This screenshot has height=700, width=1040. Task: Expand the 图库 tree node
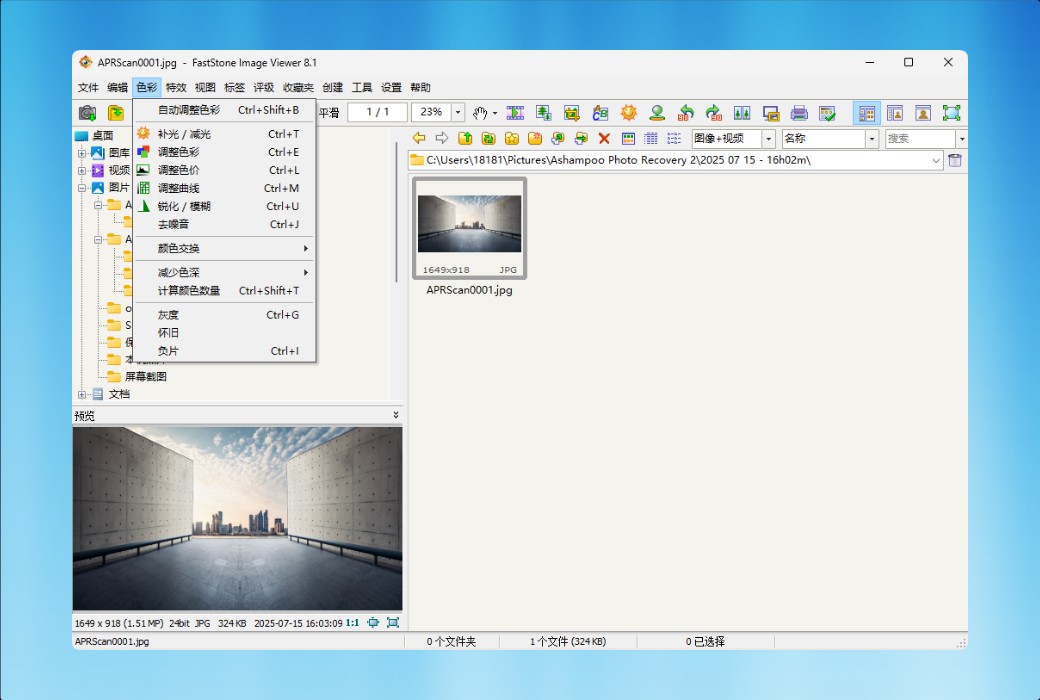coord(82,153)
